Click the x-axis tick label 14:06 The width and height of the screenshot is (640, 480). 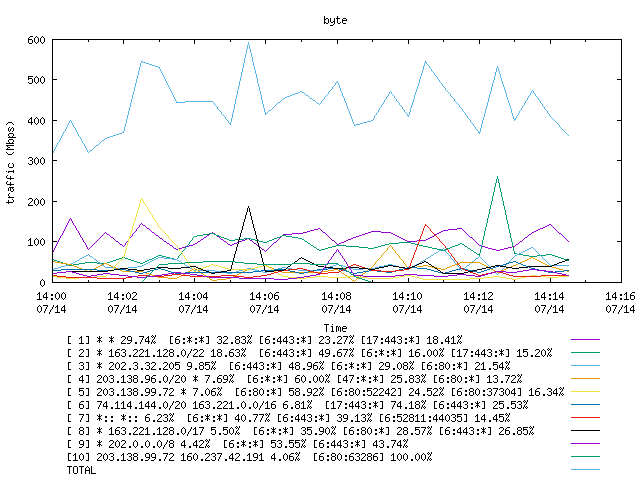264,296
